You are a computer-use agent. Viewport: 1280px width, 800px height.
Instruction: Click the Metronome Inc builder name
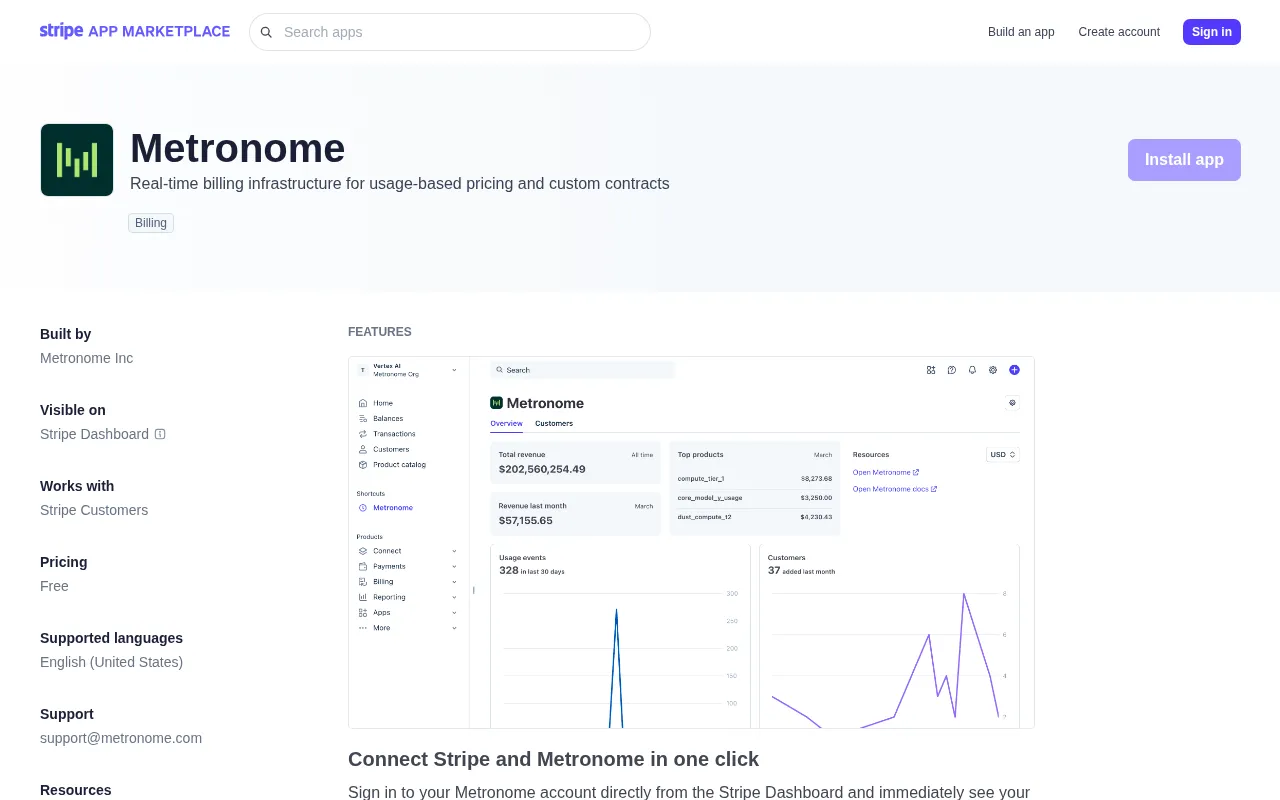click(86, 358)
